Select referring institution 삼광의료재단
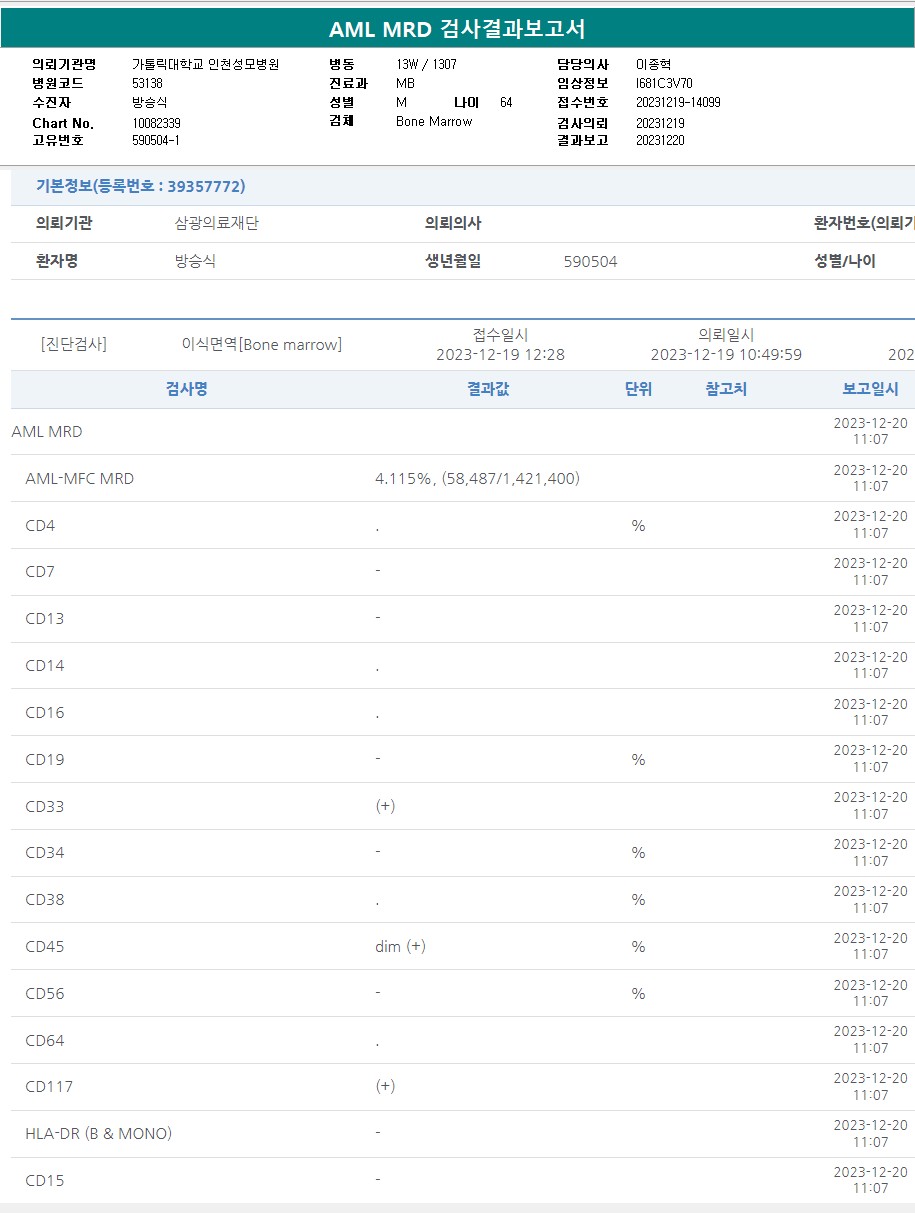Screen dimensions: 915x1213 217,224
